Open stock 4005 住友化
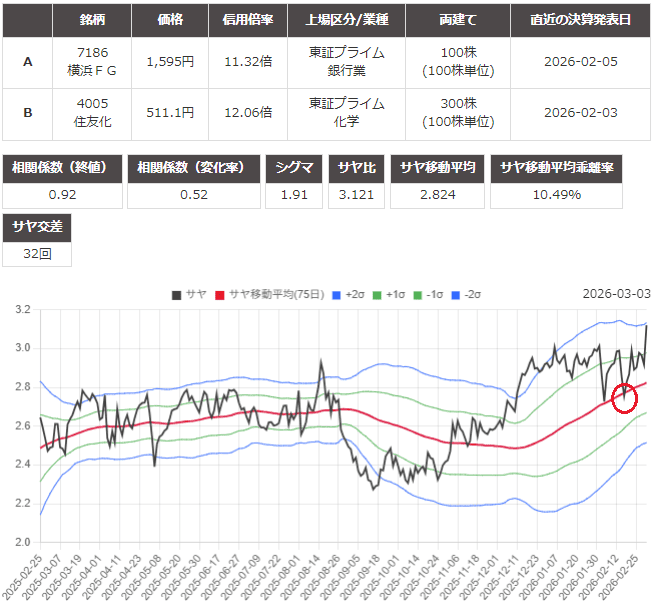655x604 pixels. [x=91, y=113]
